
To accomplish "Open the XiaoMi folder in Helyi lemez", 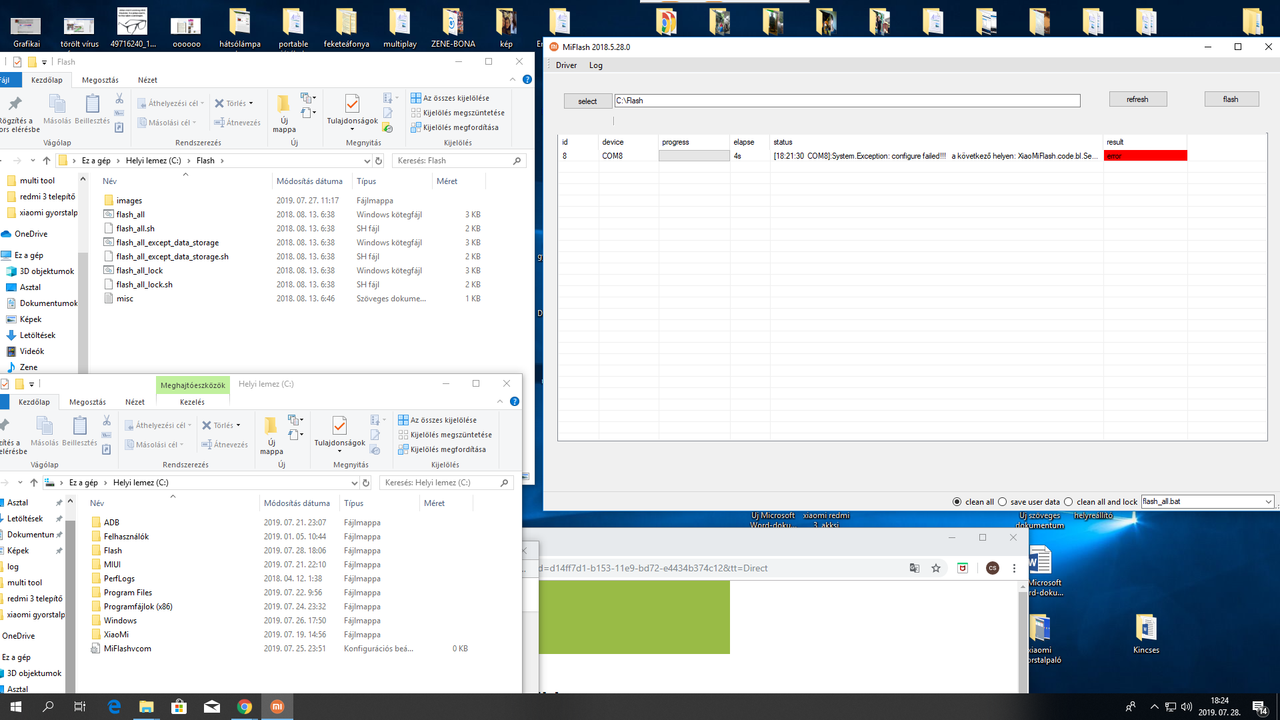I will click(x=116, y=635).
